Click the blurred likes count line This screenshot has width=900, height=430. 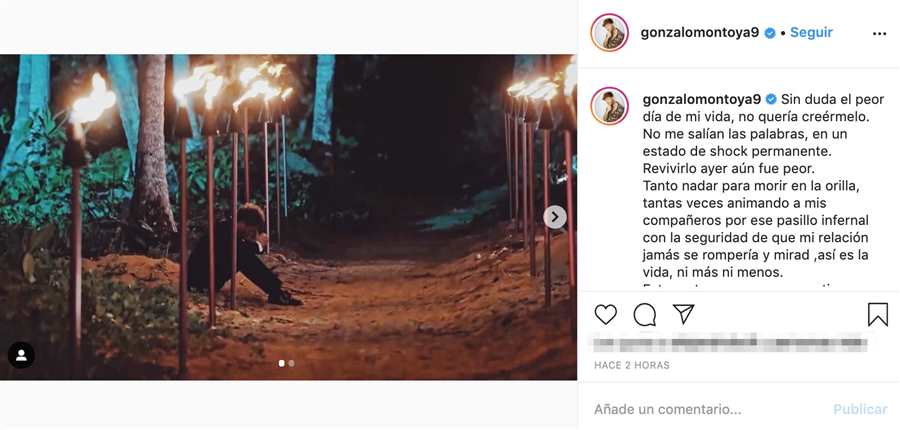pyautogui.click(x=730, y=344)
